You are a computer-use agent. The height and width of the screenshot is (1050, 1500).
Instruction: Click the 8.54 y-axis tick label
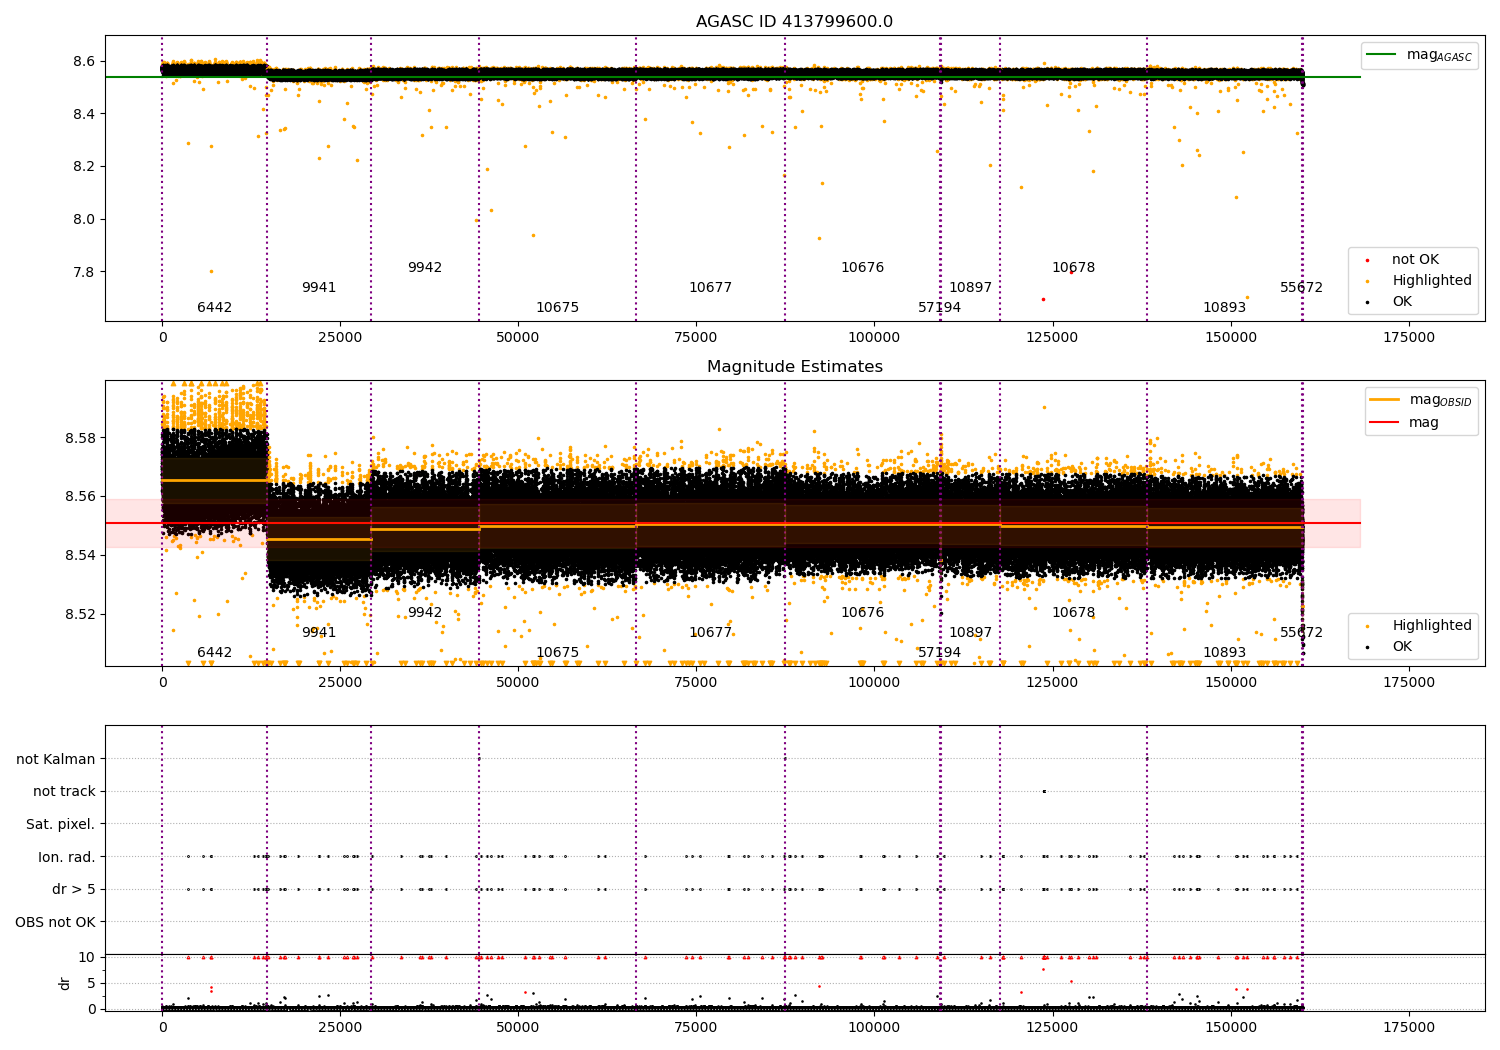80,555
